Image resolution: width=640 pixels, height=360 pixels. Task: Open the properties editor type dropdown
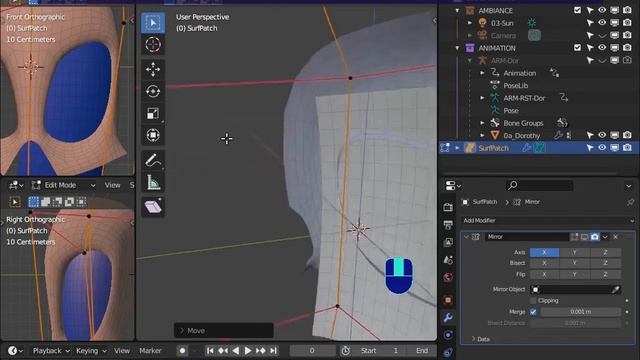[453, 186]
